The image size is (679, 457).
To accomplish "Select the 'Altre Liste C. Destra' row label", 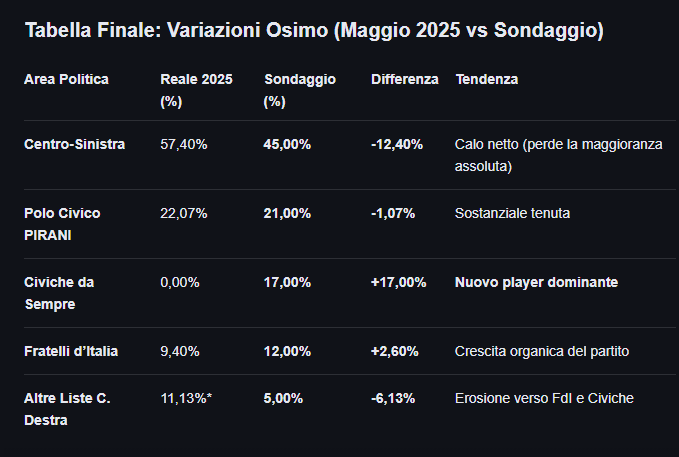I will point(67,409).
